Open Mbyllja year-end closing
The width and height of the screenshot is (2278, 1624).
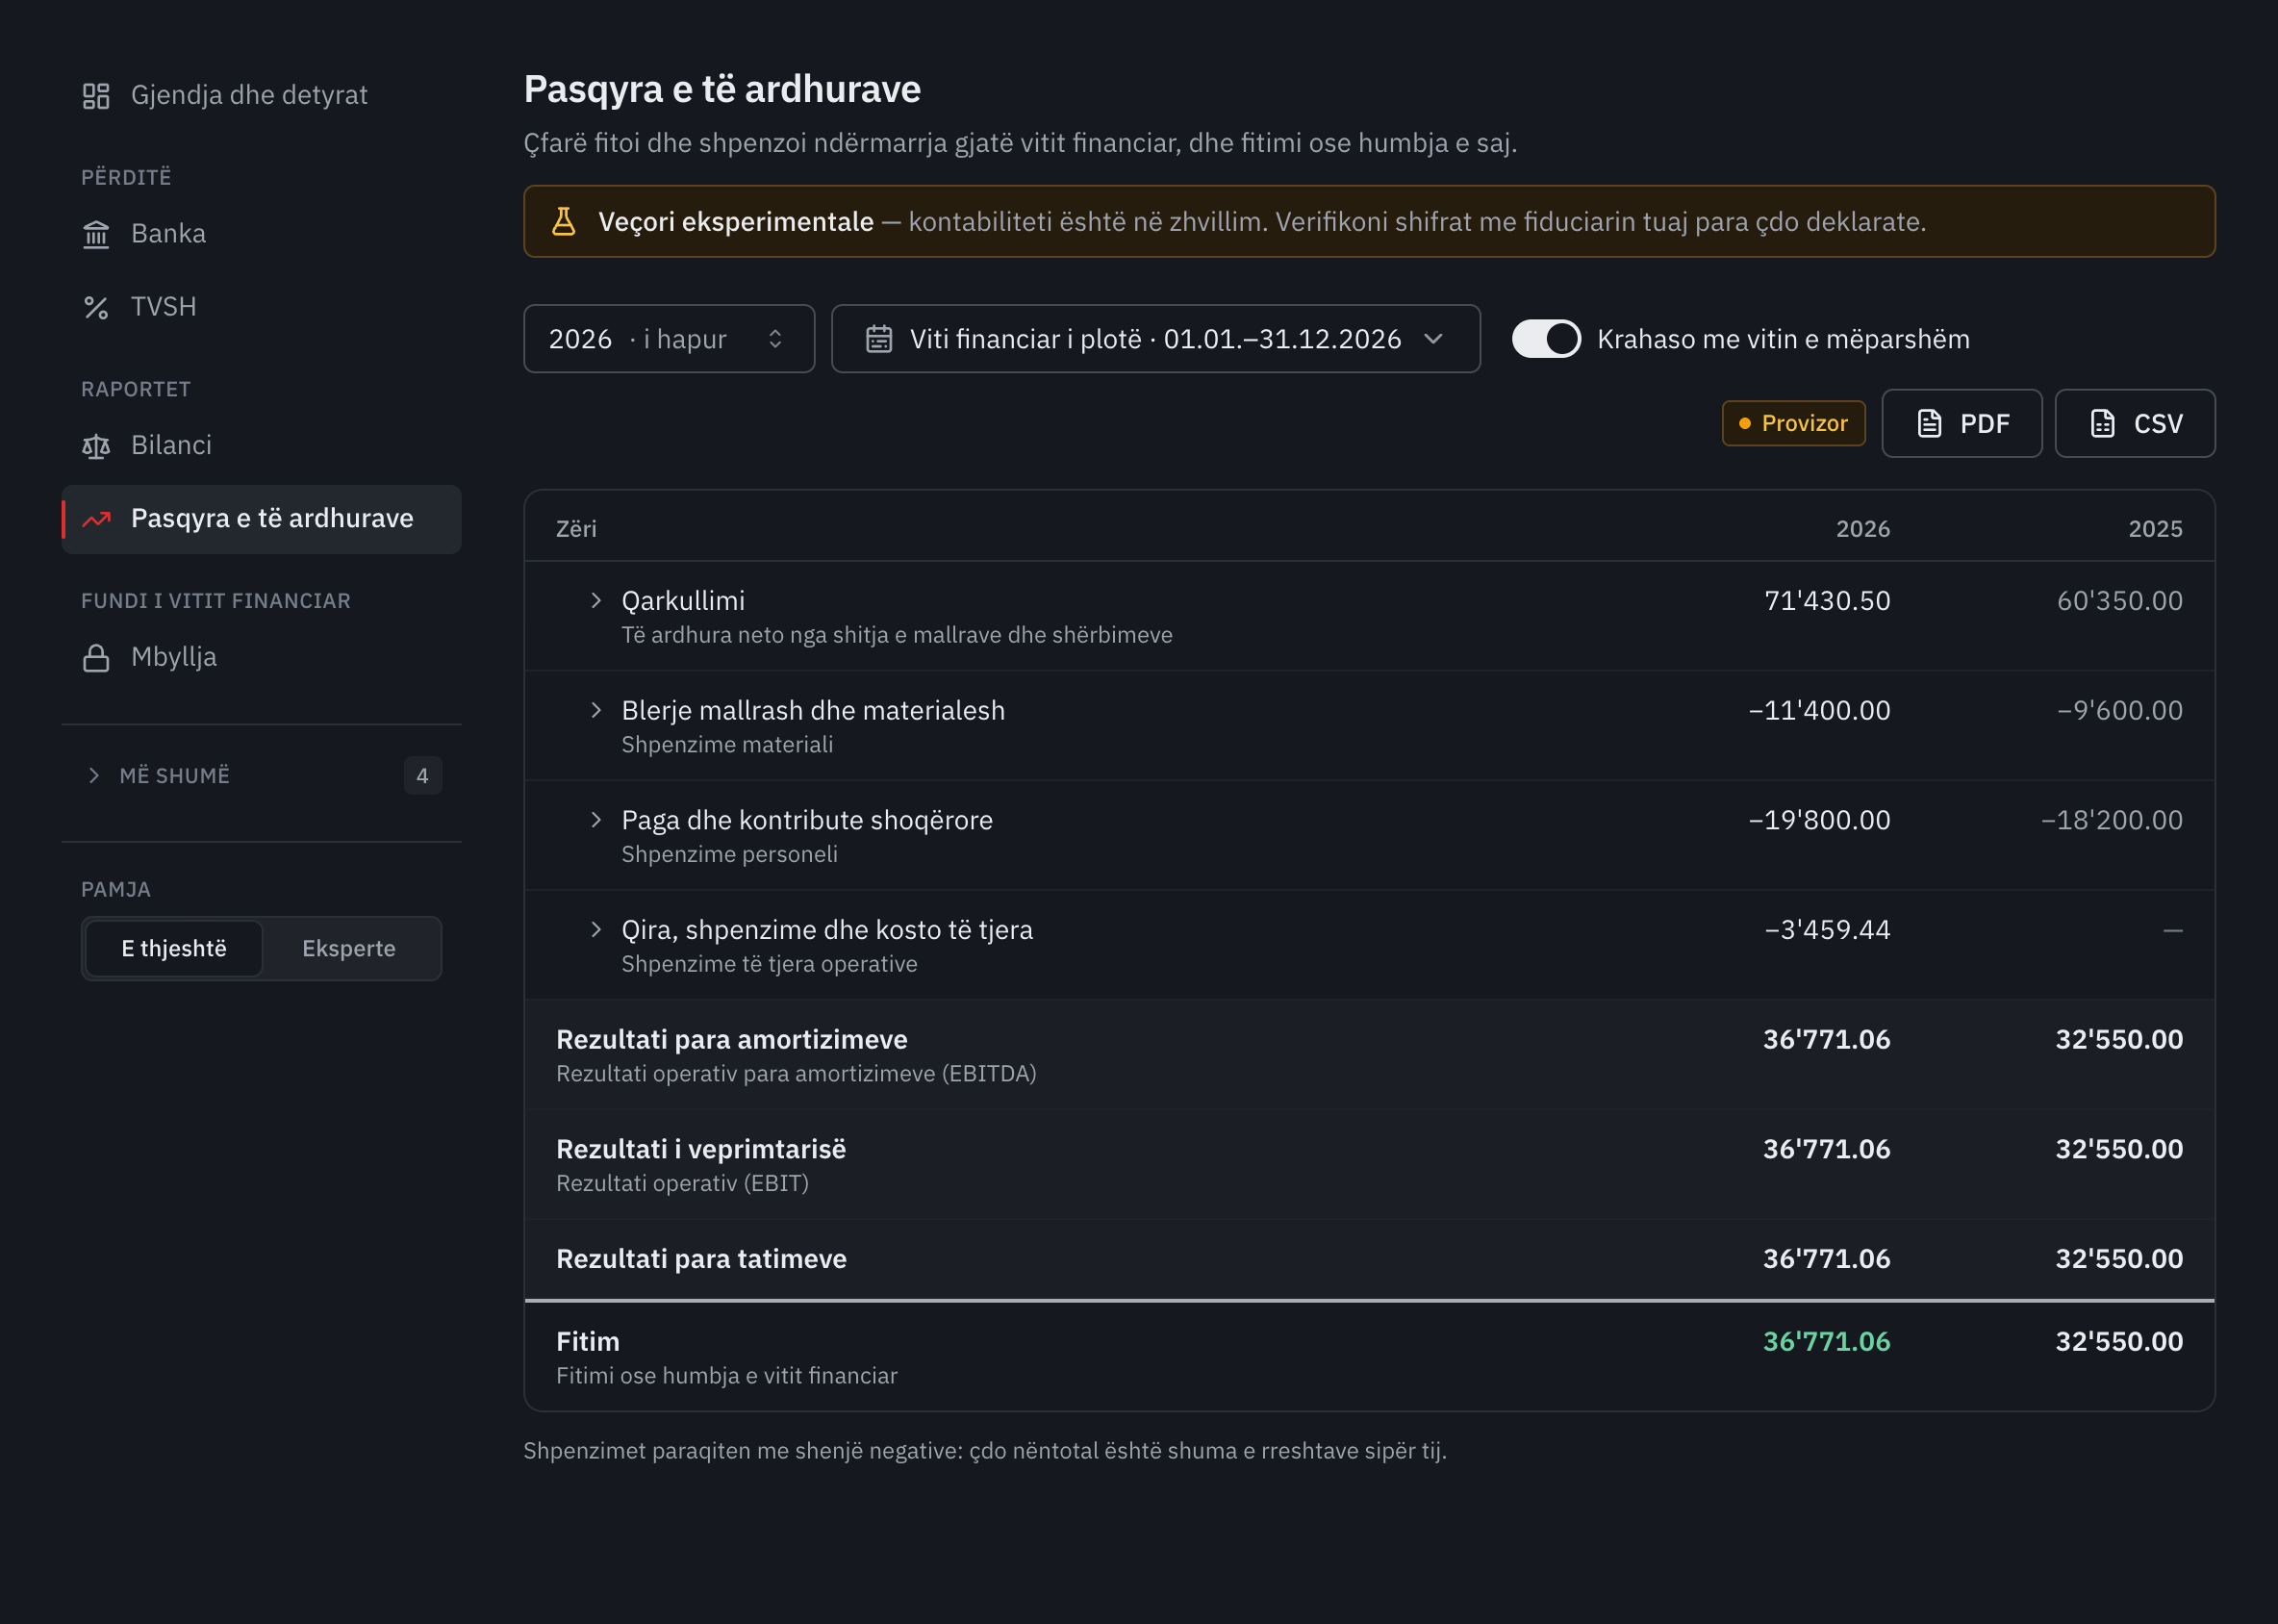pyautogui.click(x=261, y=658)
